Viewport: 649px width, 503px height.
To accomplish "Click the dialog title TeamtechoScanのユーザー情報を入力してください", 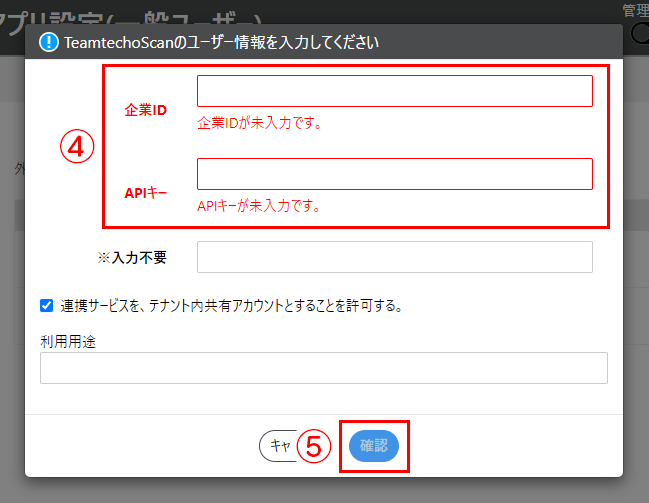I will (x=221, y=42).
